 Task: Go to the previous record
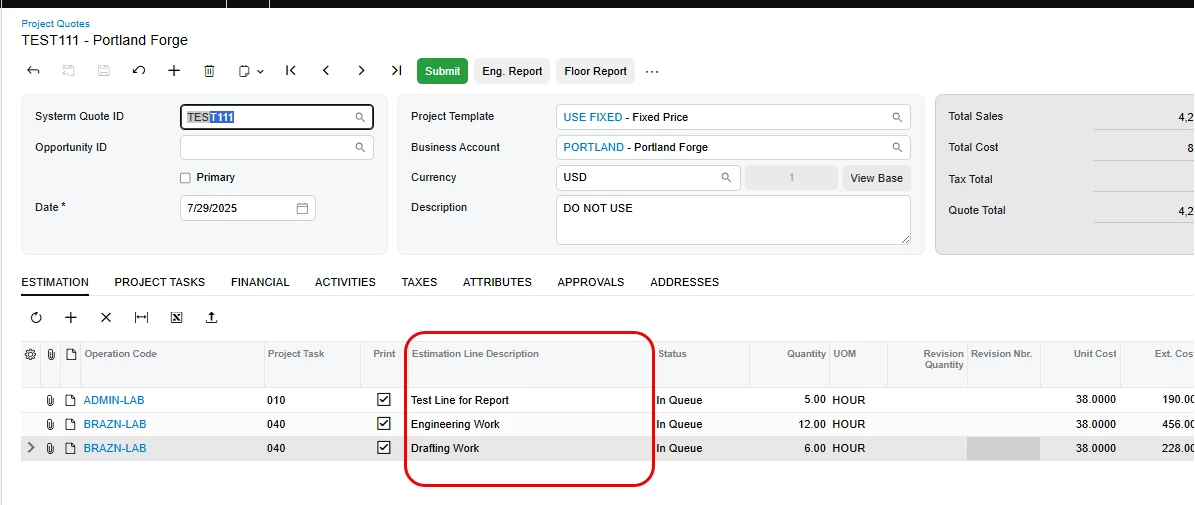pos(325,71)
